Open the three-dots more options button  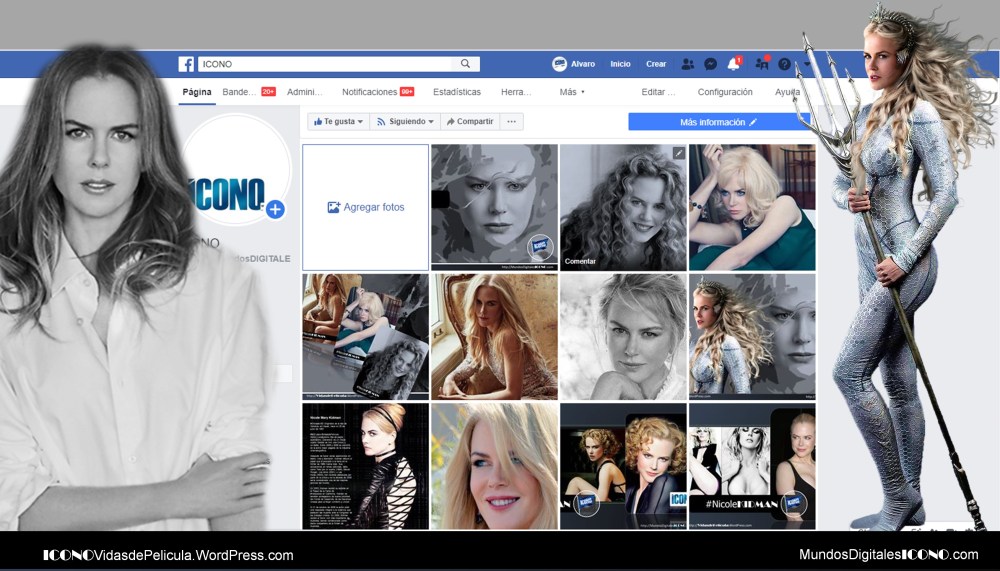[511, 121]
